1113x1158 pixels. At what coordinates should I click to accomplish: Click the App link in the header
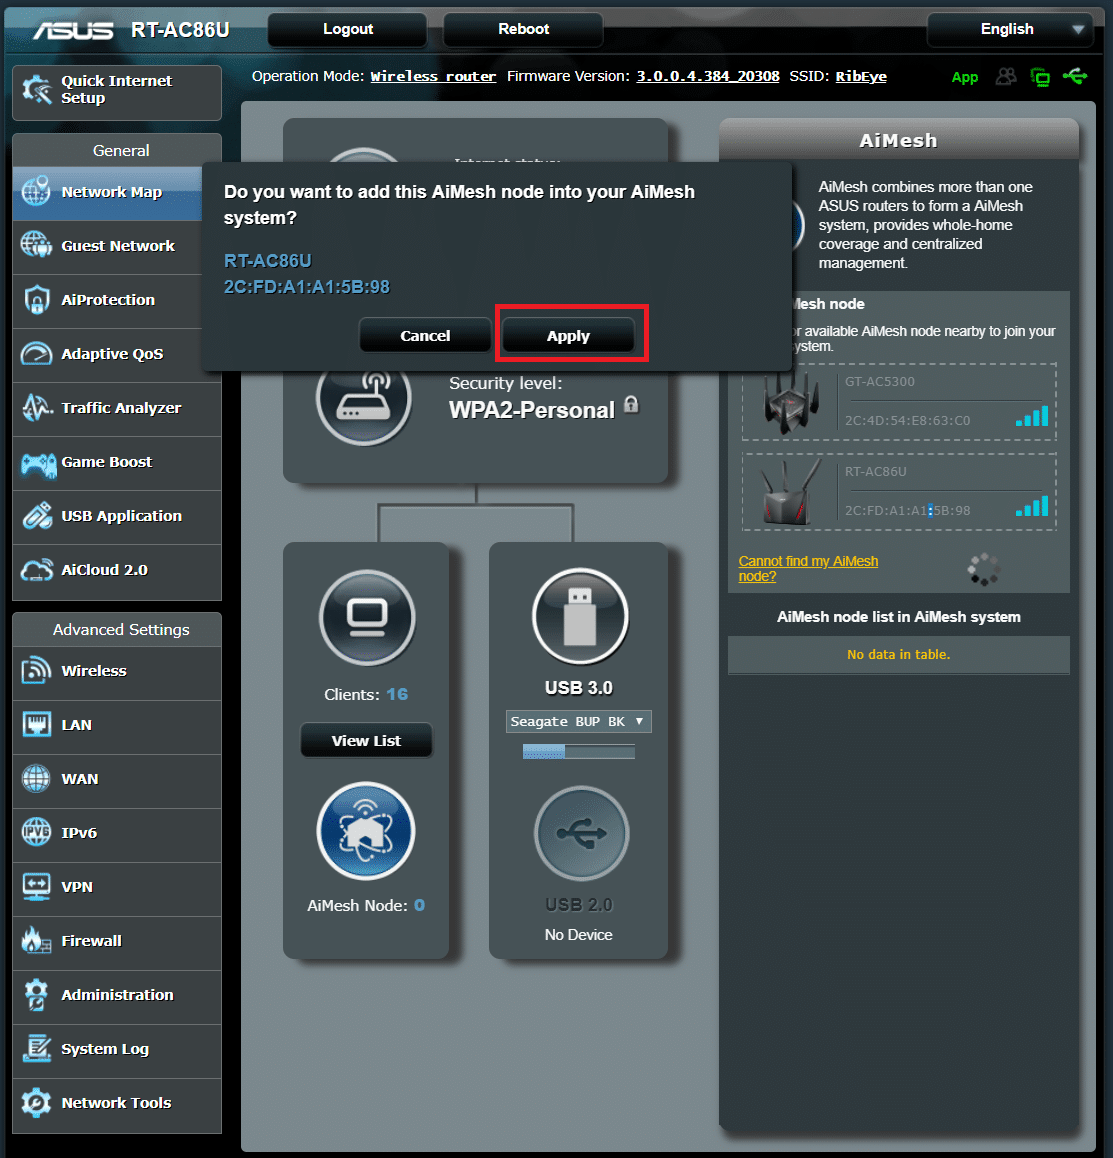(x=965, y=78)
